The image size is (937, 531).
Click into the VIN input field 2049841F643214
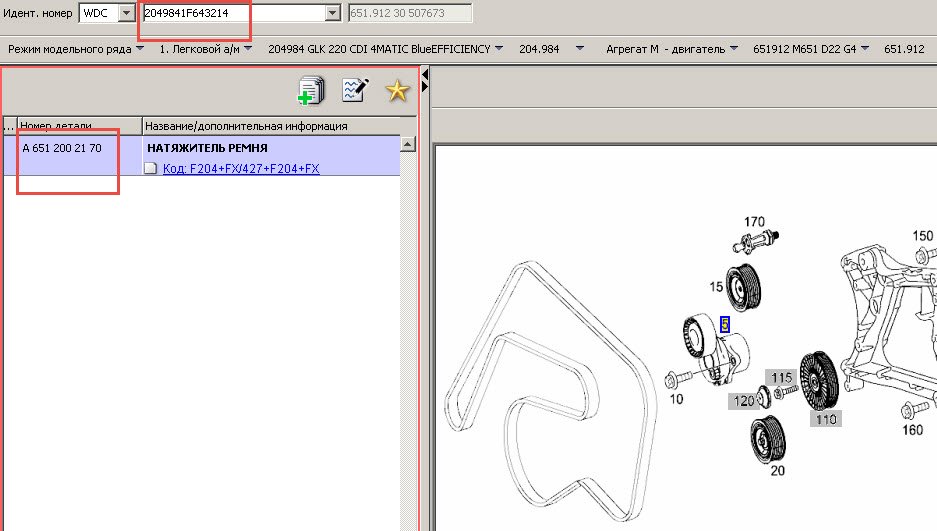[x=235, y=13]
